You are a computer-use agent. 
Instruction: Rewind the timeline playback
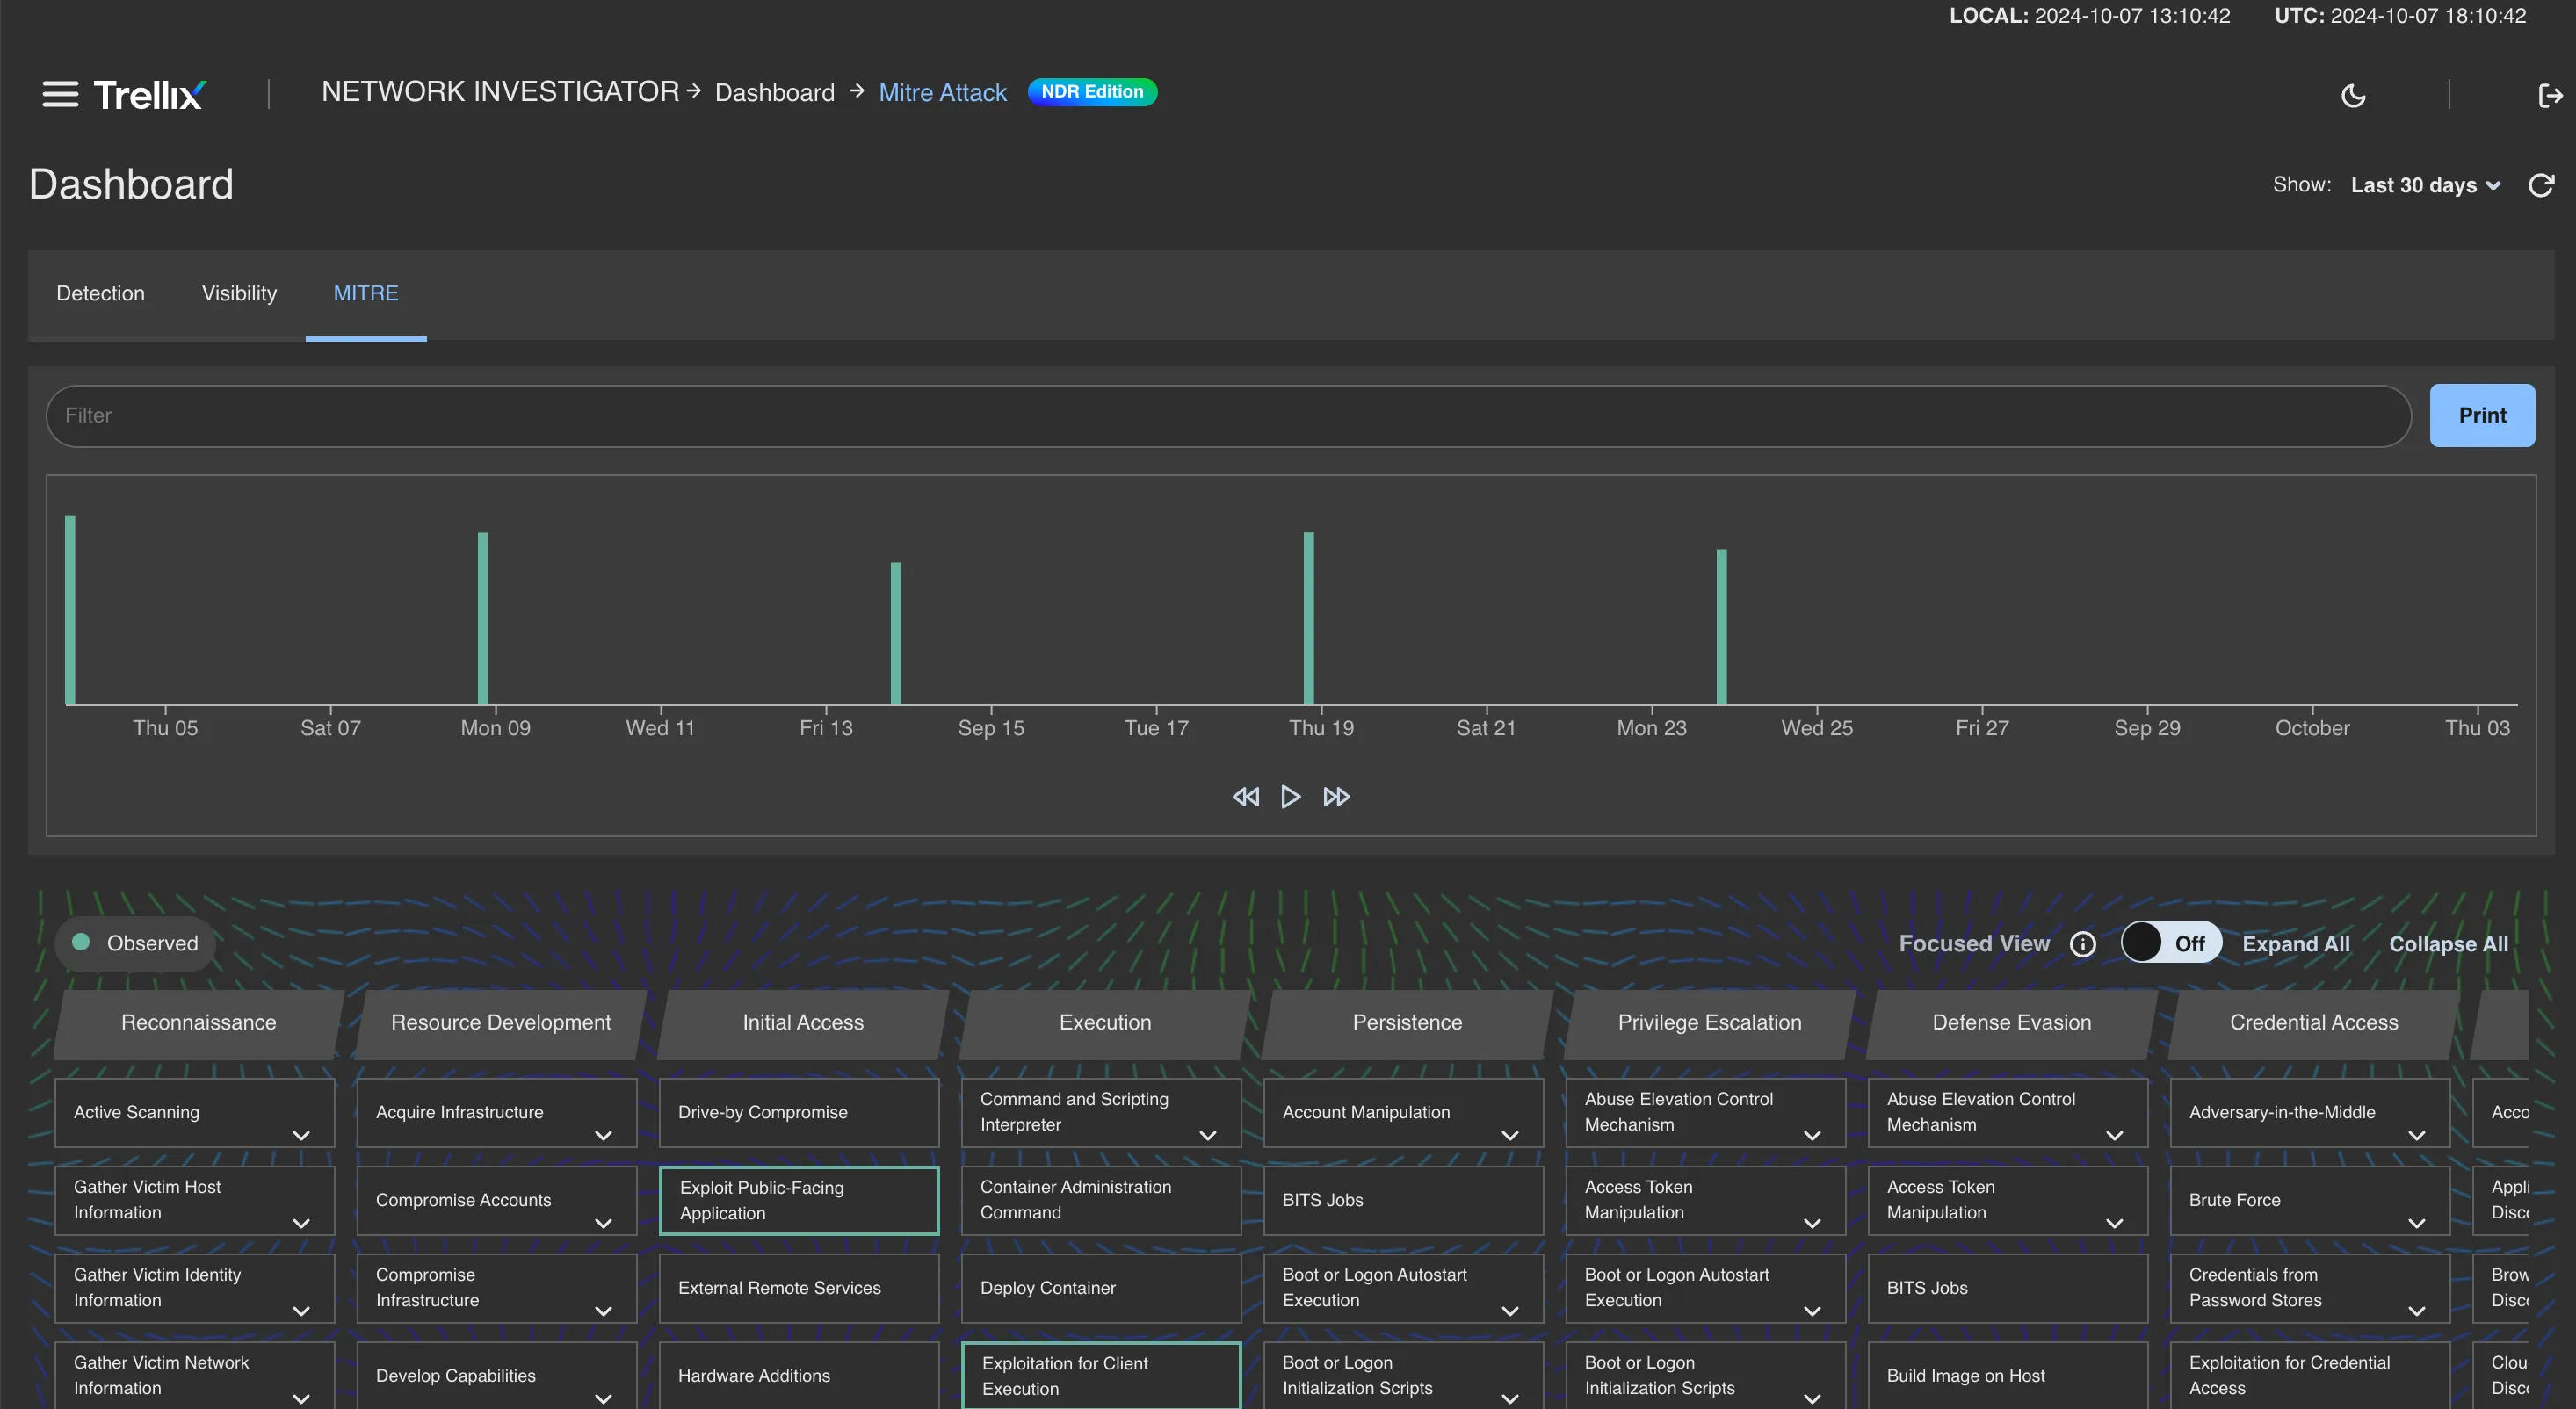click(1246, 797)
